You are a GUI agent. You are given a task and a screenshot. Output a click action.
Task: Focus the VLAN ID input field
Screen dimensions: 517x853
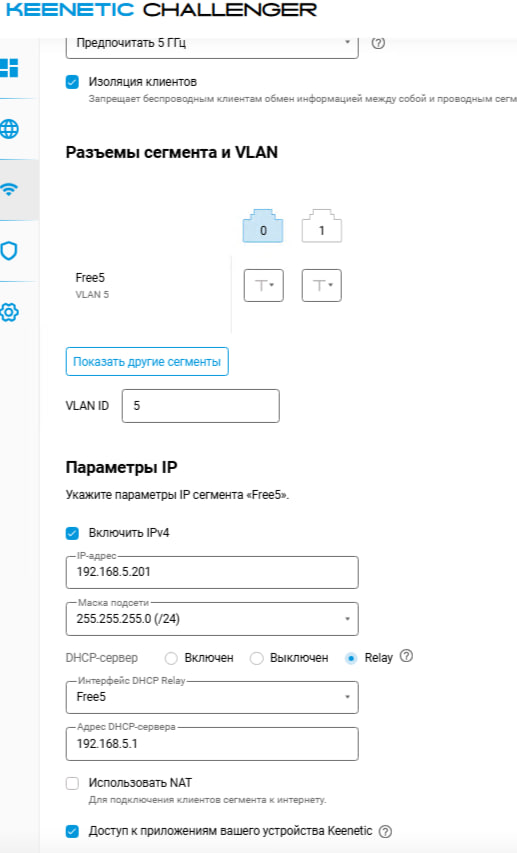point(200,406)
